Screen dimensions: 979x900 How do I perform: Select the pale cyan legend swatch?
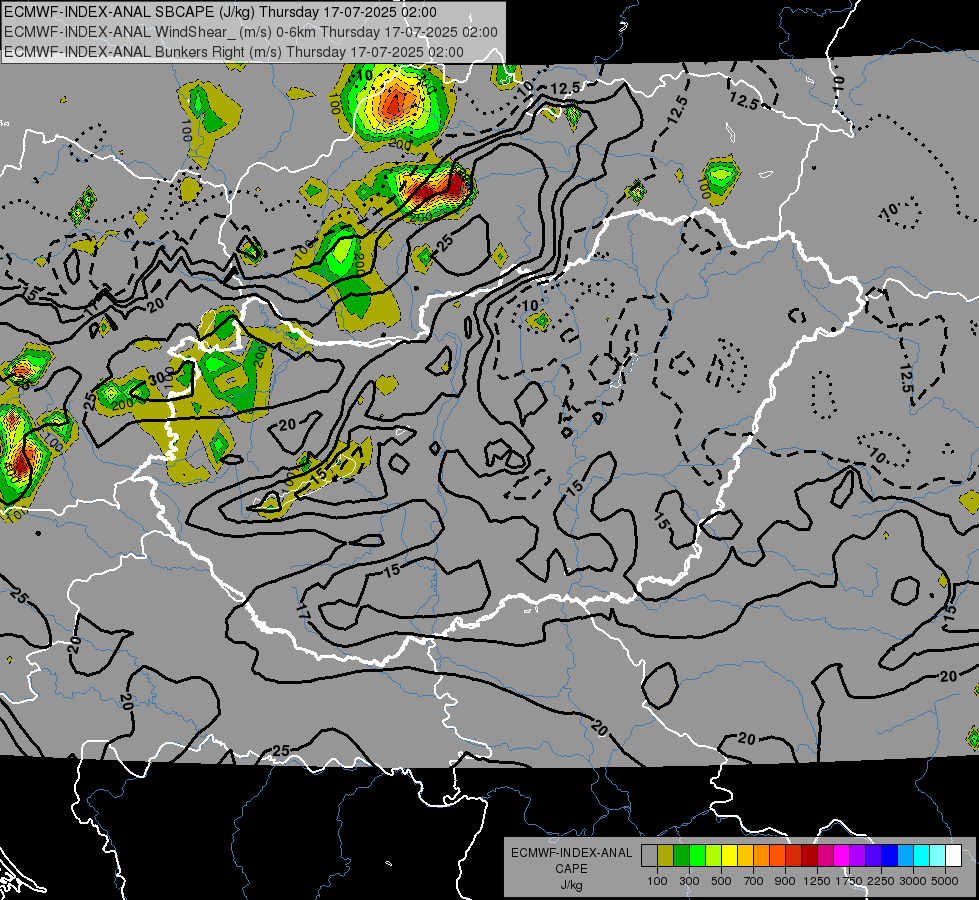tap(938, 856)
